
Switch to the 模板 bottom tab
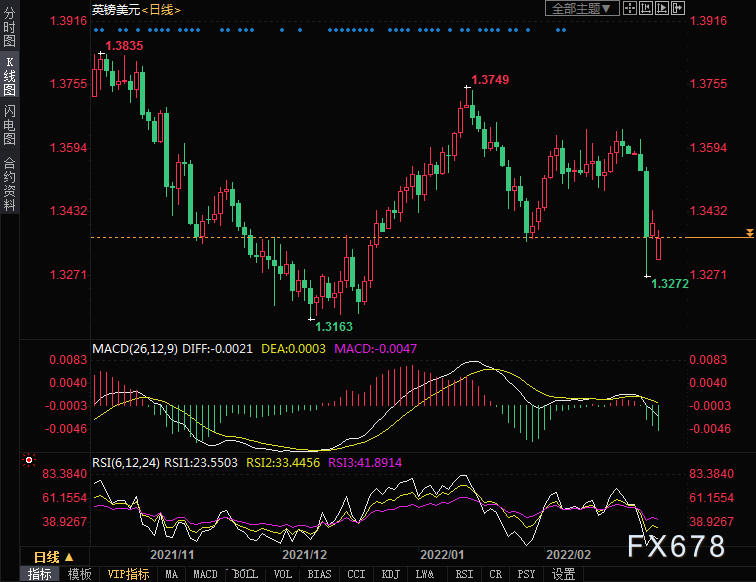[x=79, y=574]
